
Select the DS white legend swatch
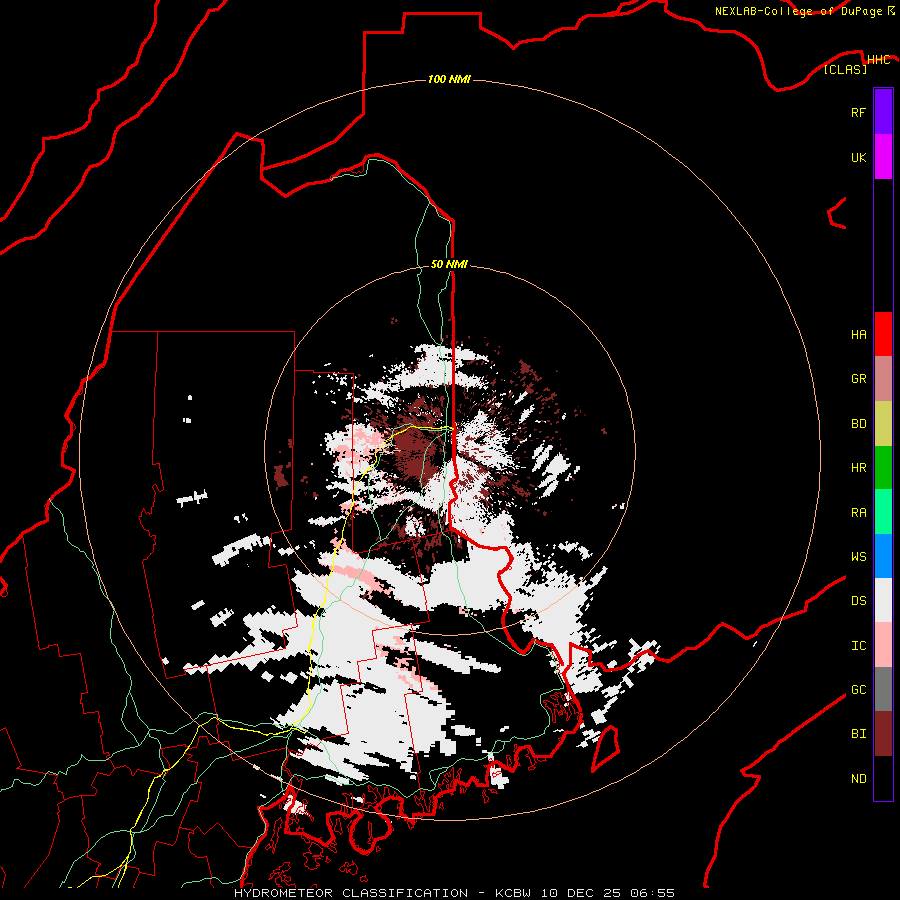click(883, 600)
